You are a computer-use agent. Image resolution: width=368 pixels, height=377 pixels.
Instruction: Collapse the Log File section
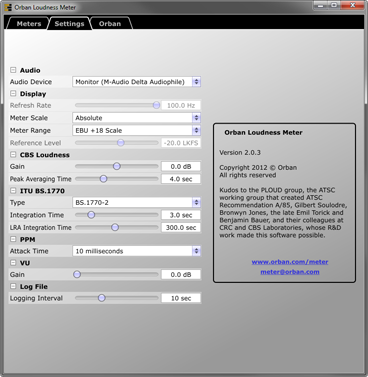pos(13,286)
